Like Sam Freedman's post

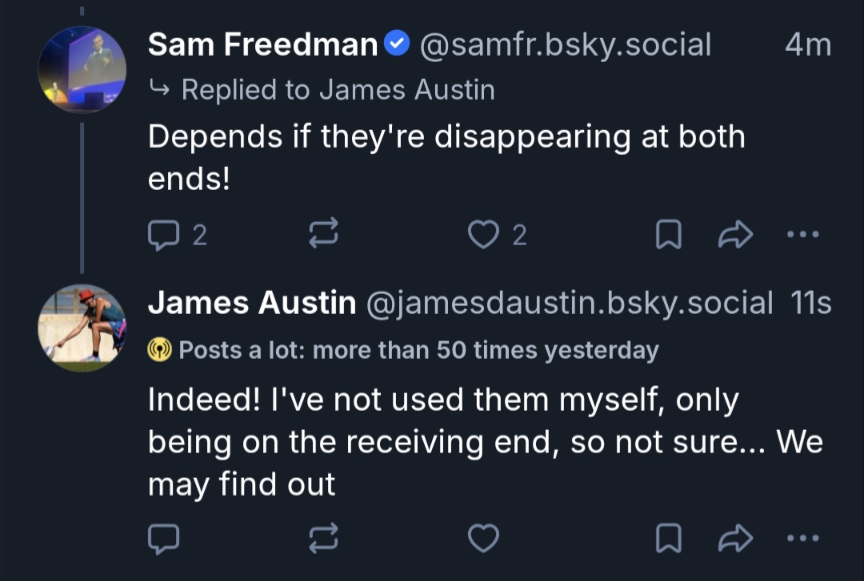[x=484, y=235]
